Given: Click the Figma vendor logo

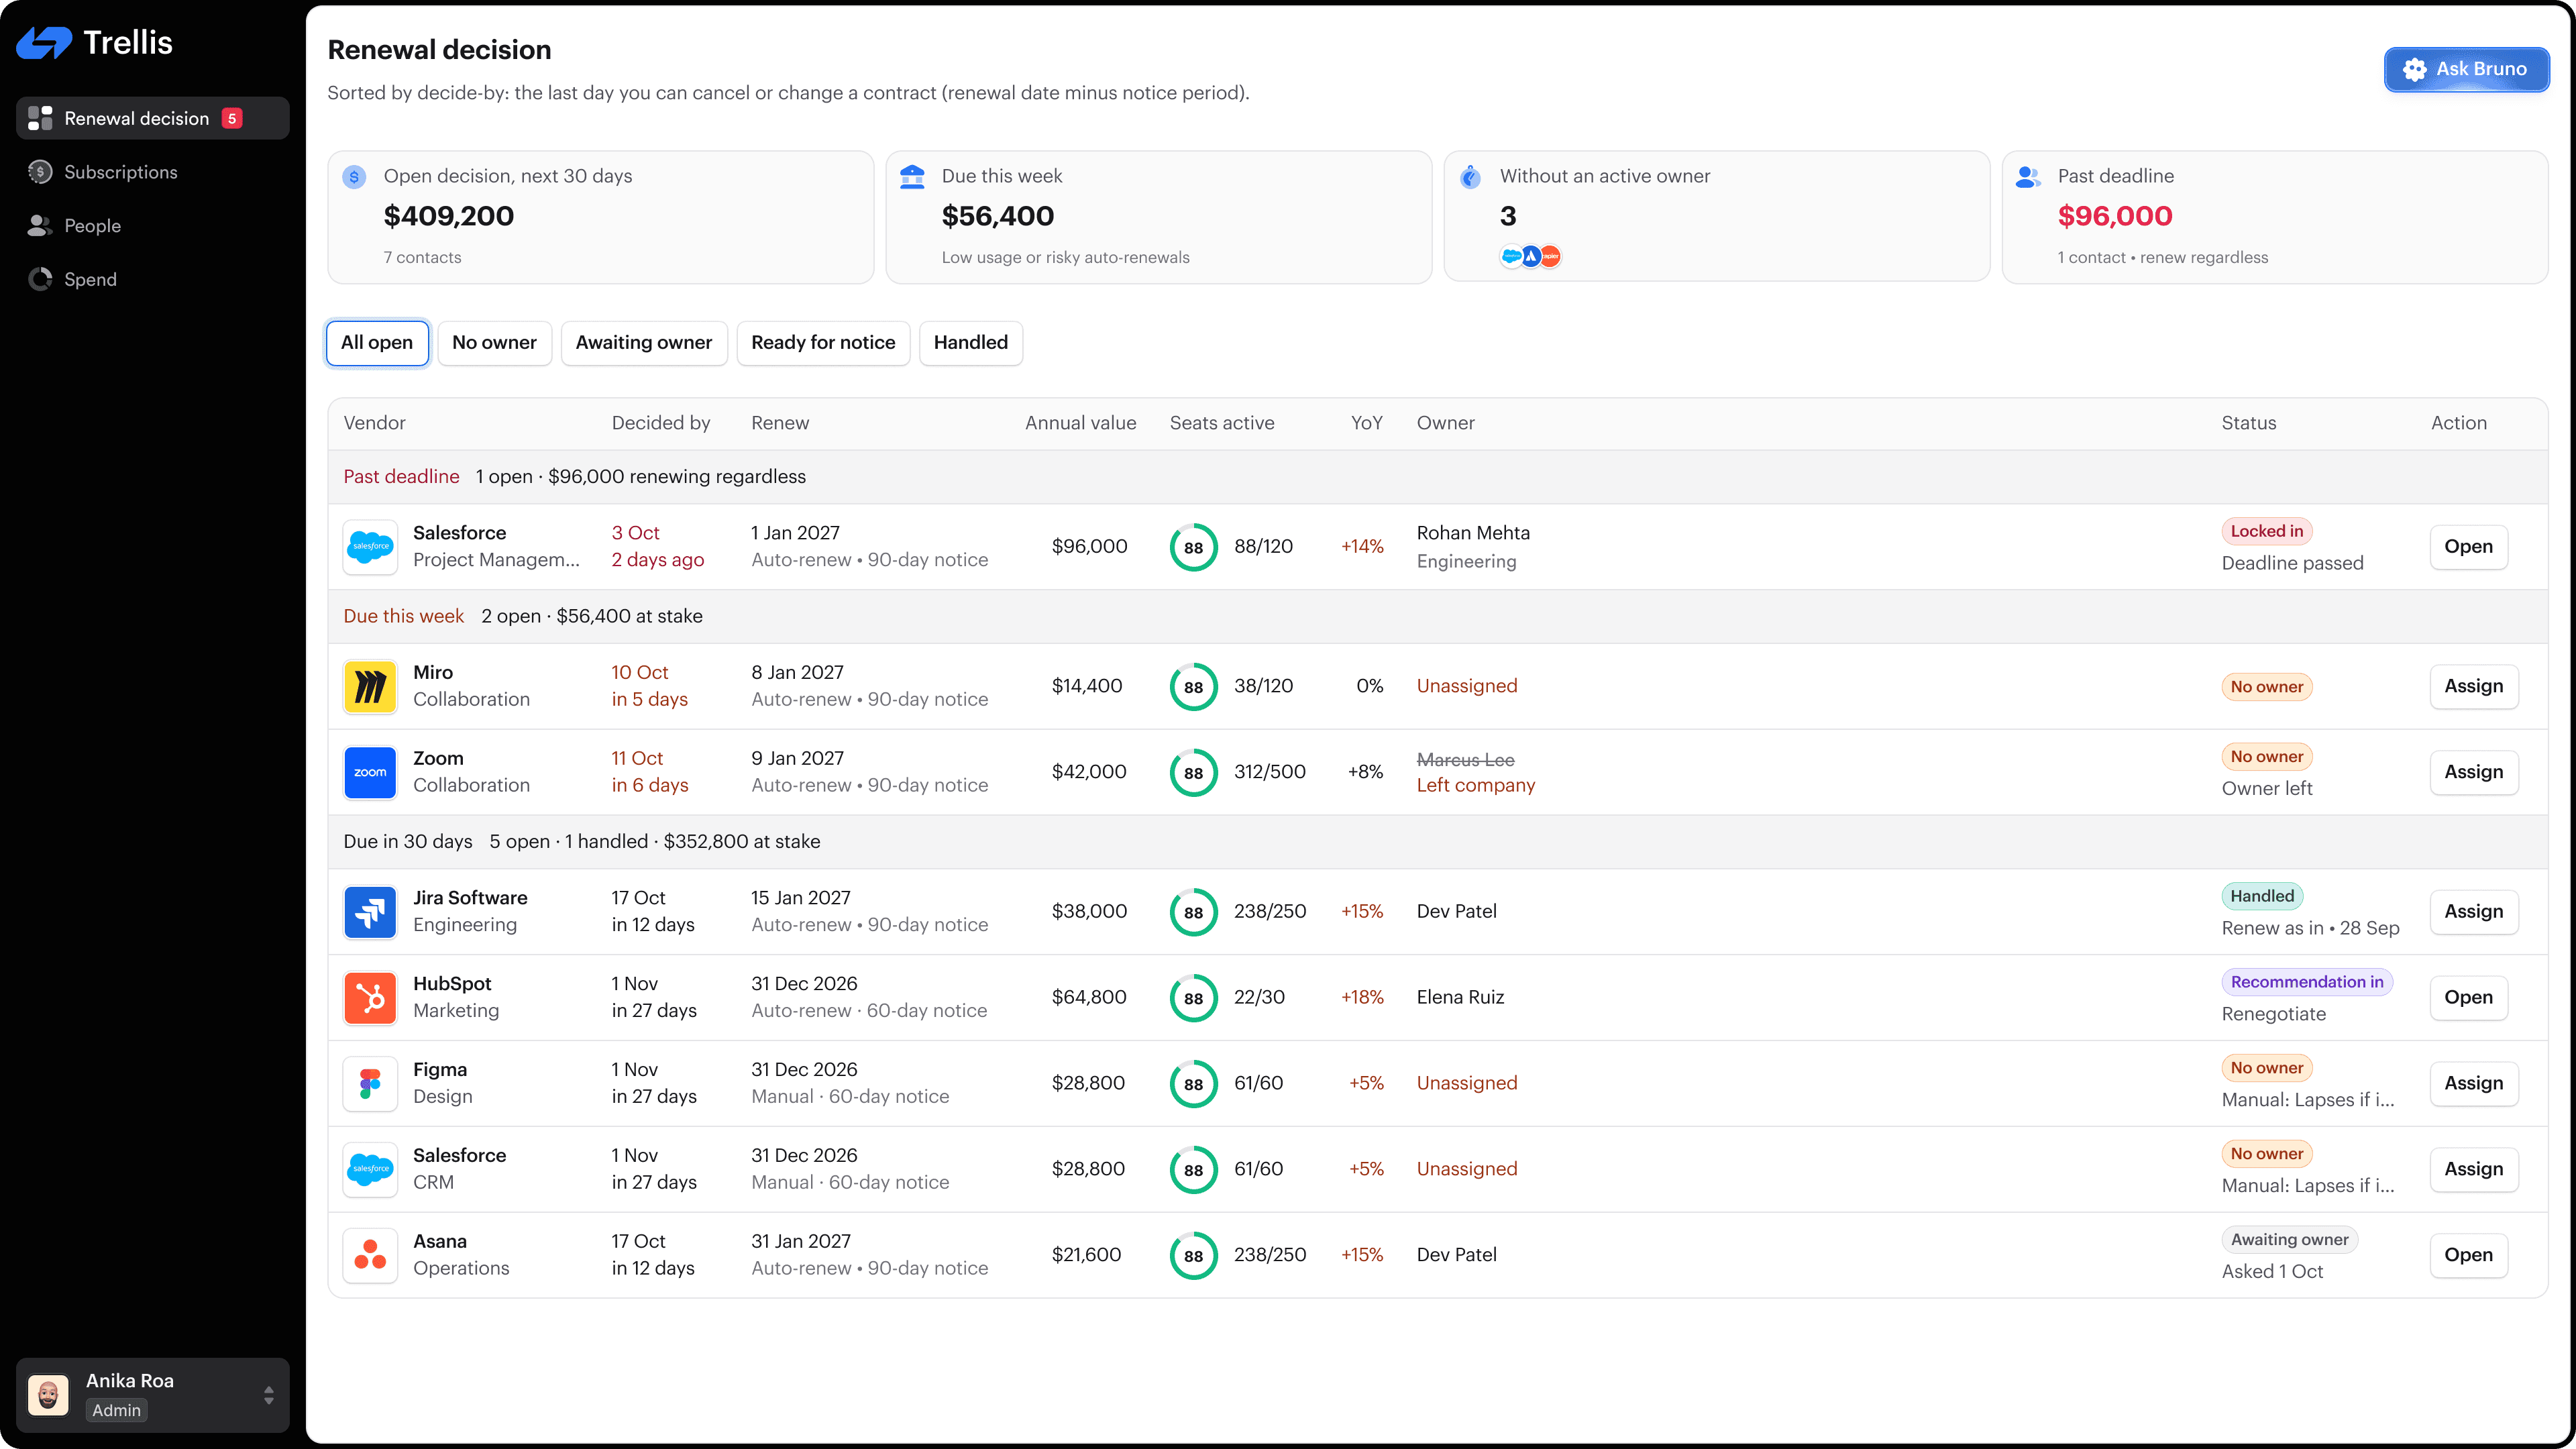Looking at the screenshot, I should pyautogui.click(x=370, y=1084).
